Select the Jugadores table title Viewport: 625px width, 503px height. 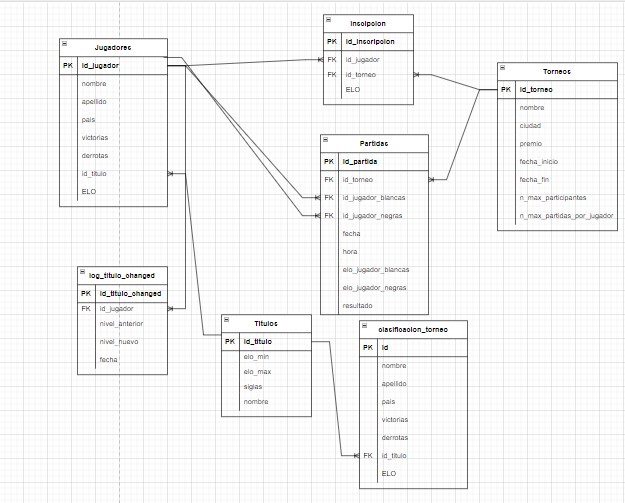113,47
